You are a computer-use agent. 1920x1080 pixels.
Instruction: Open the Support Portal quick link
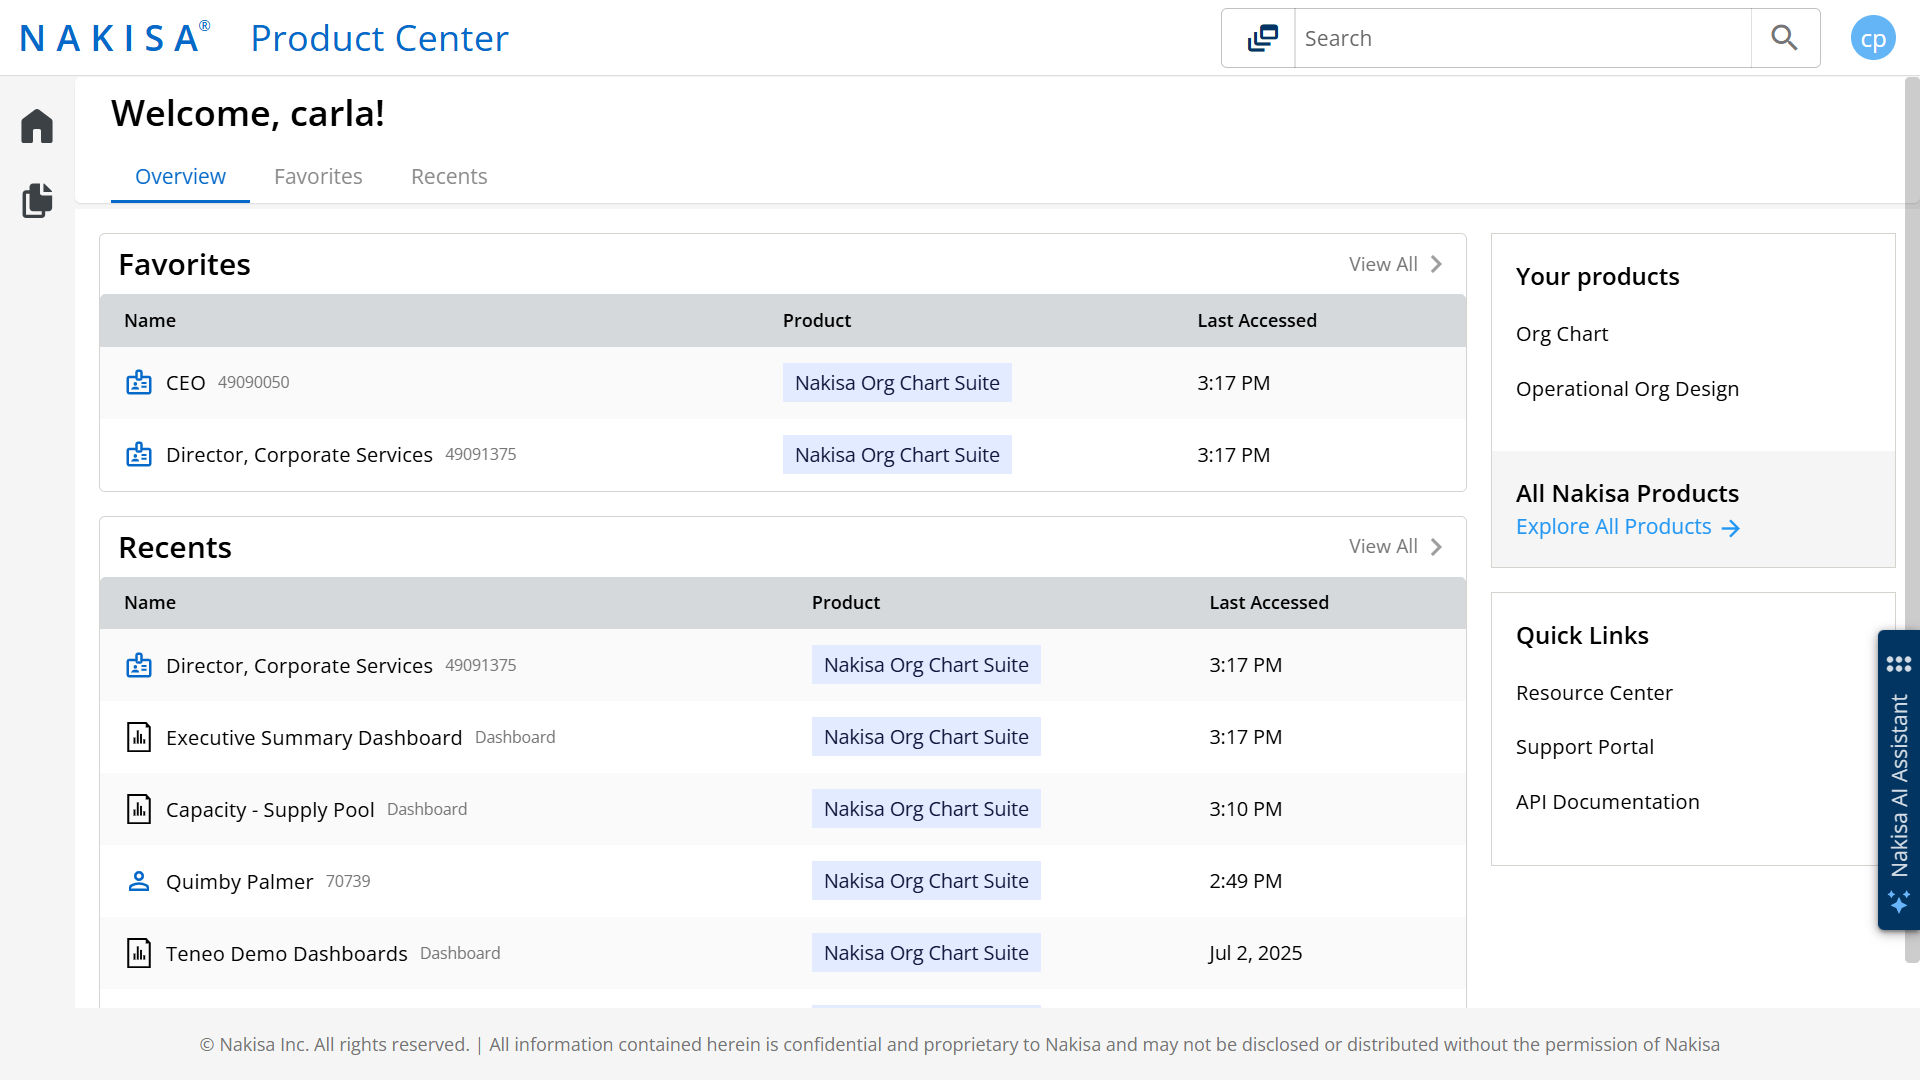click(1584, 747)
